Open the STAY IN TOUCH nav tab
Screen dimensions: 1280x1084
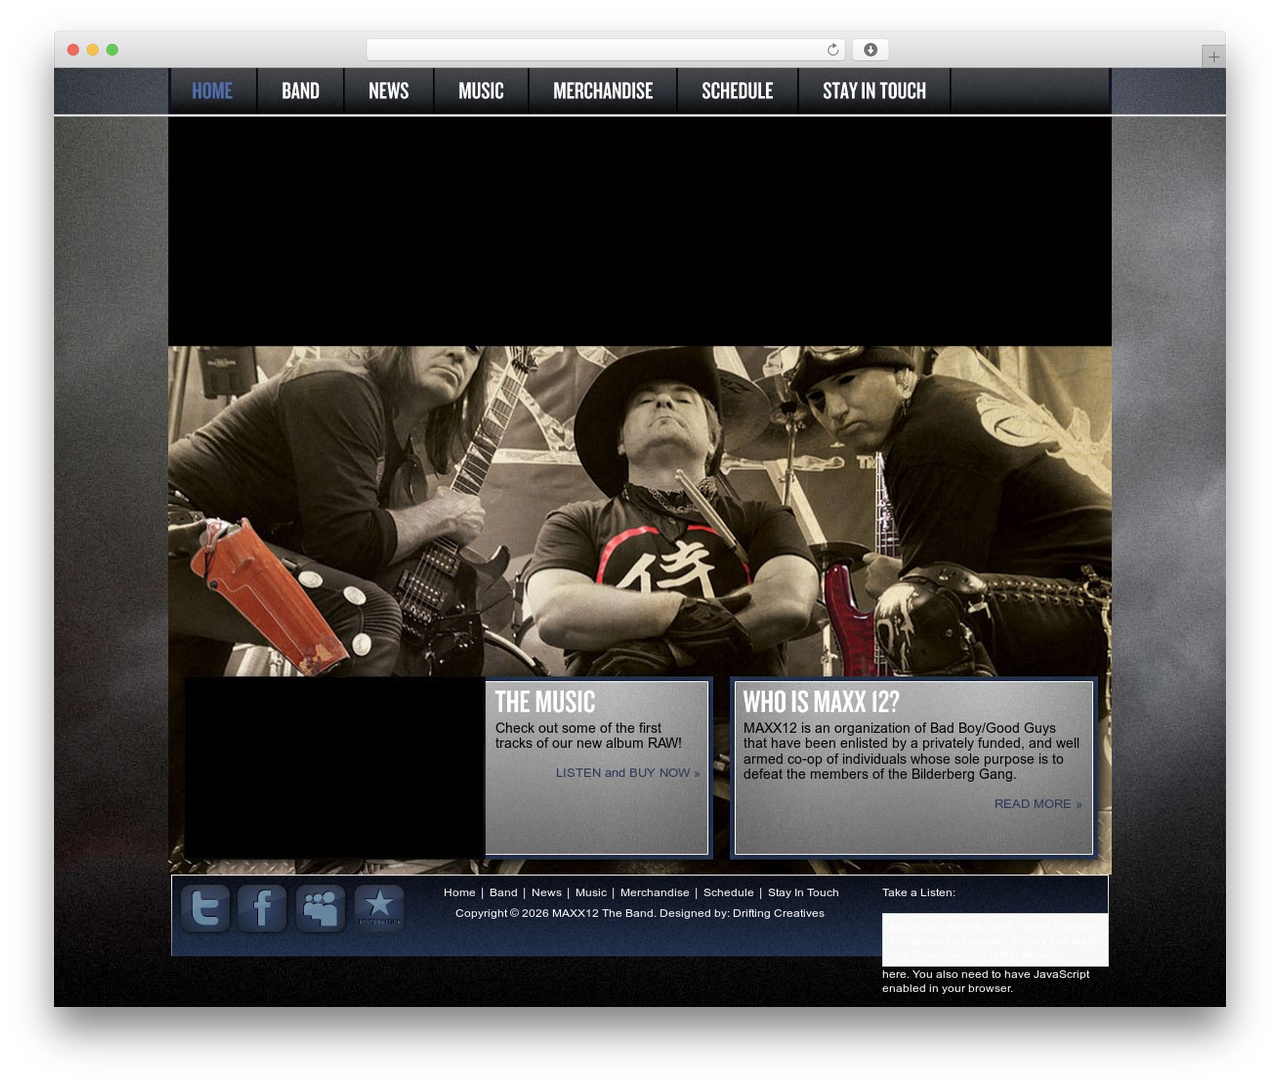pyautogui.click(x=875, y=91)
